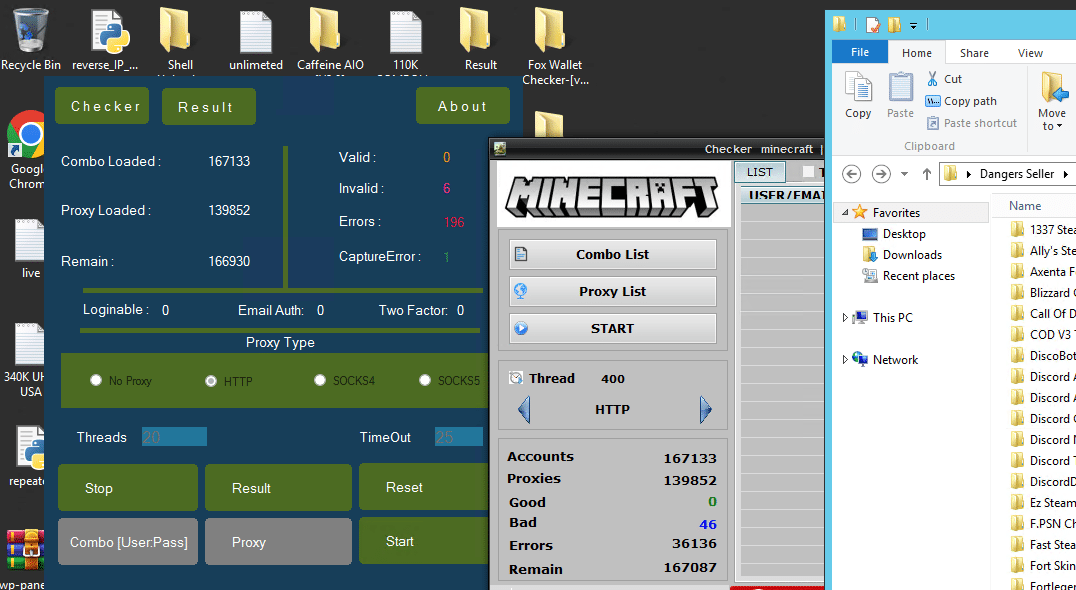Switch to the View ribbon tab
This screenshot has width=1076, height=590.
coord(1030,53)
